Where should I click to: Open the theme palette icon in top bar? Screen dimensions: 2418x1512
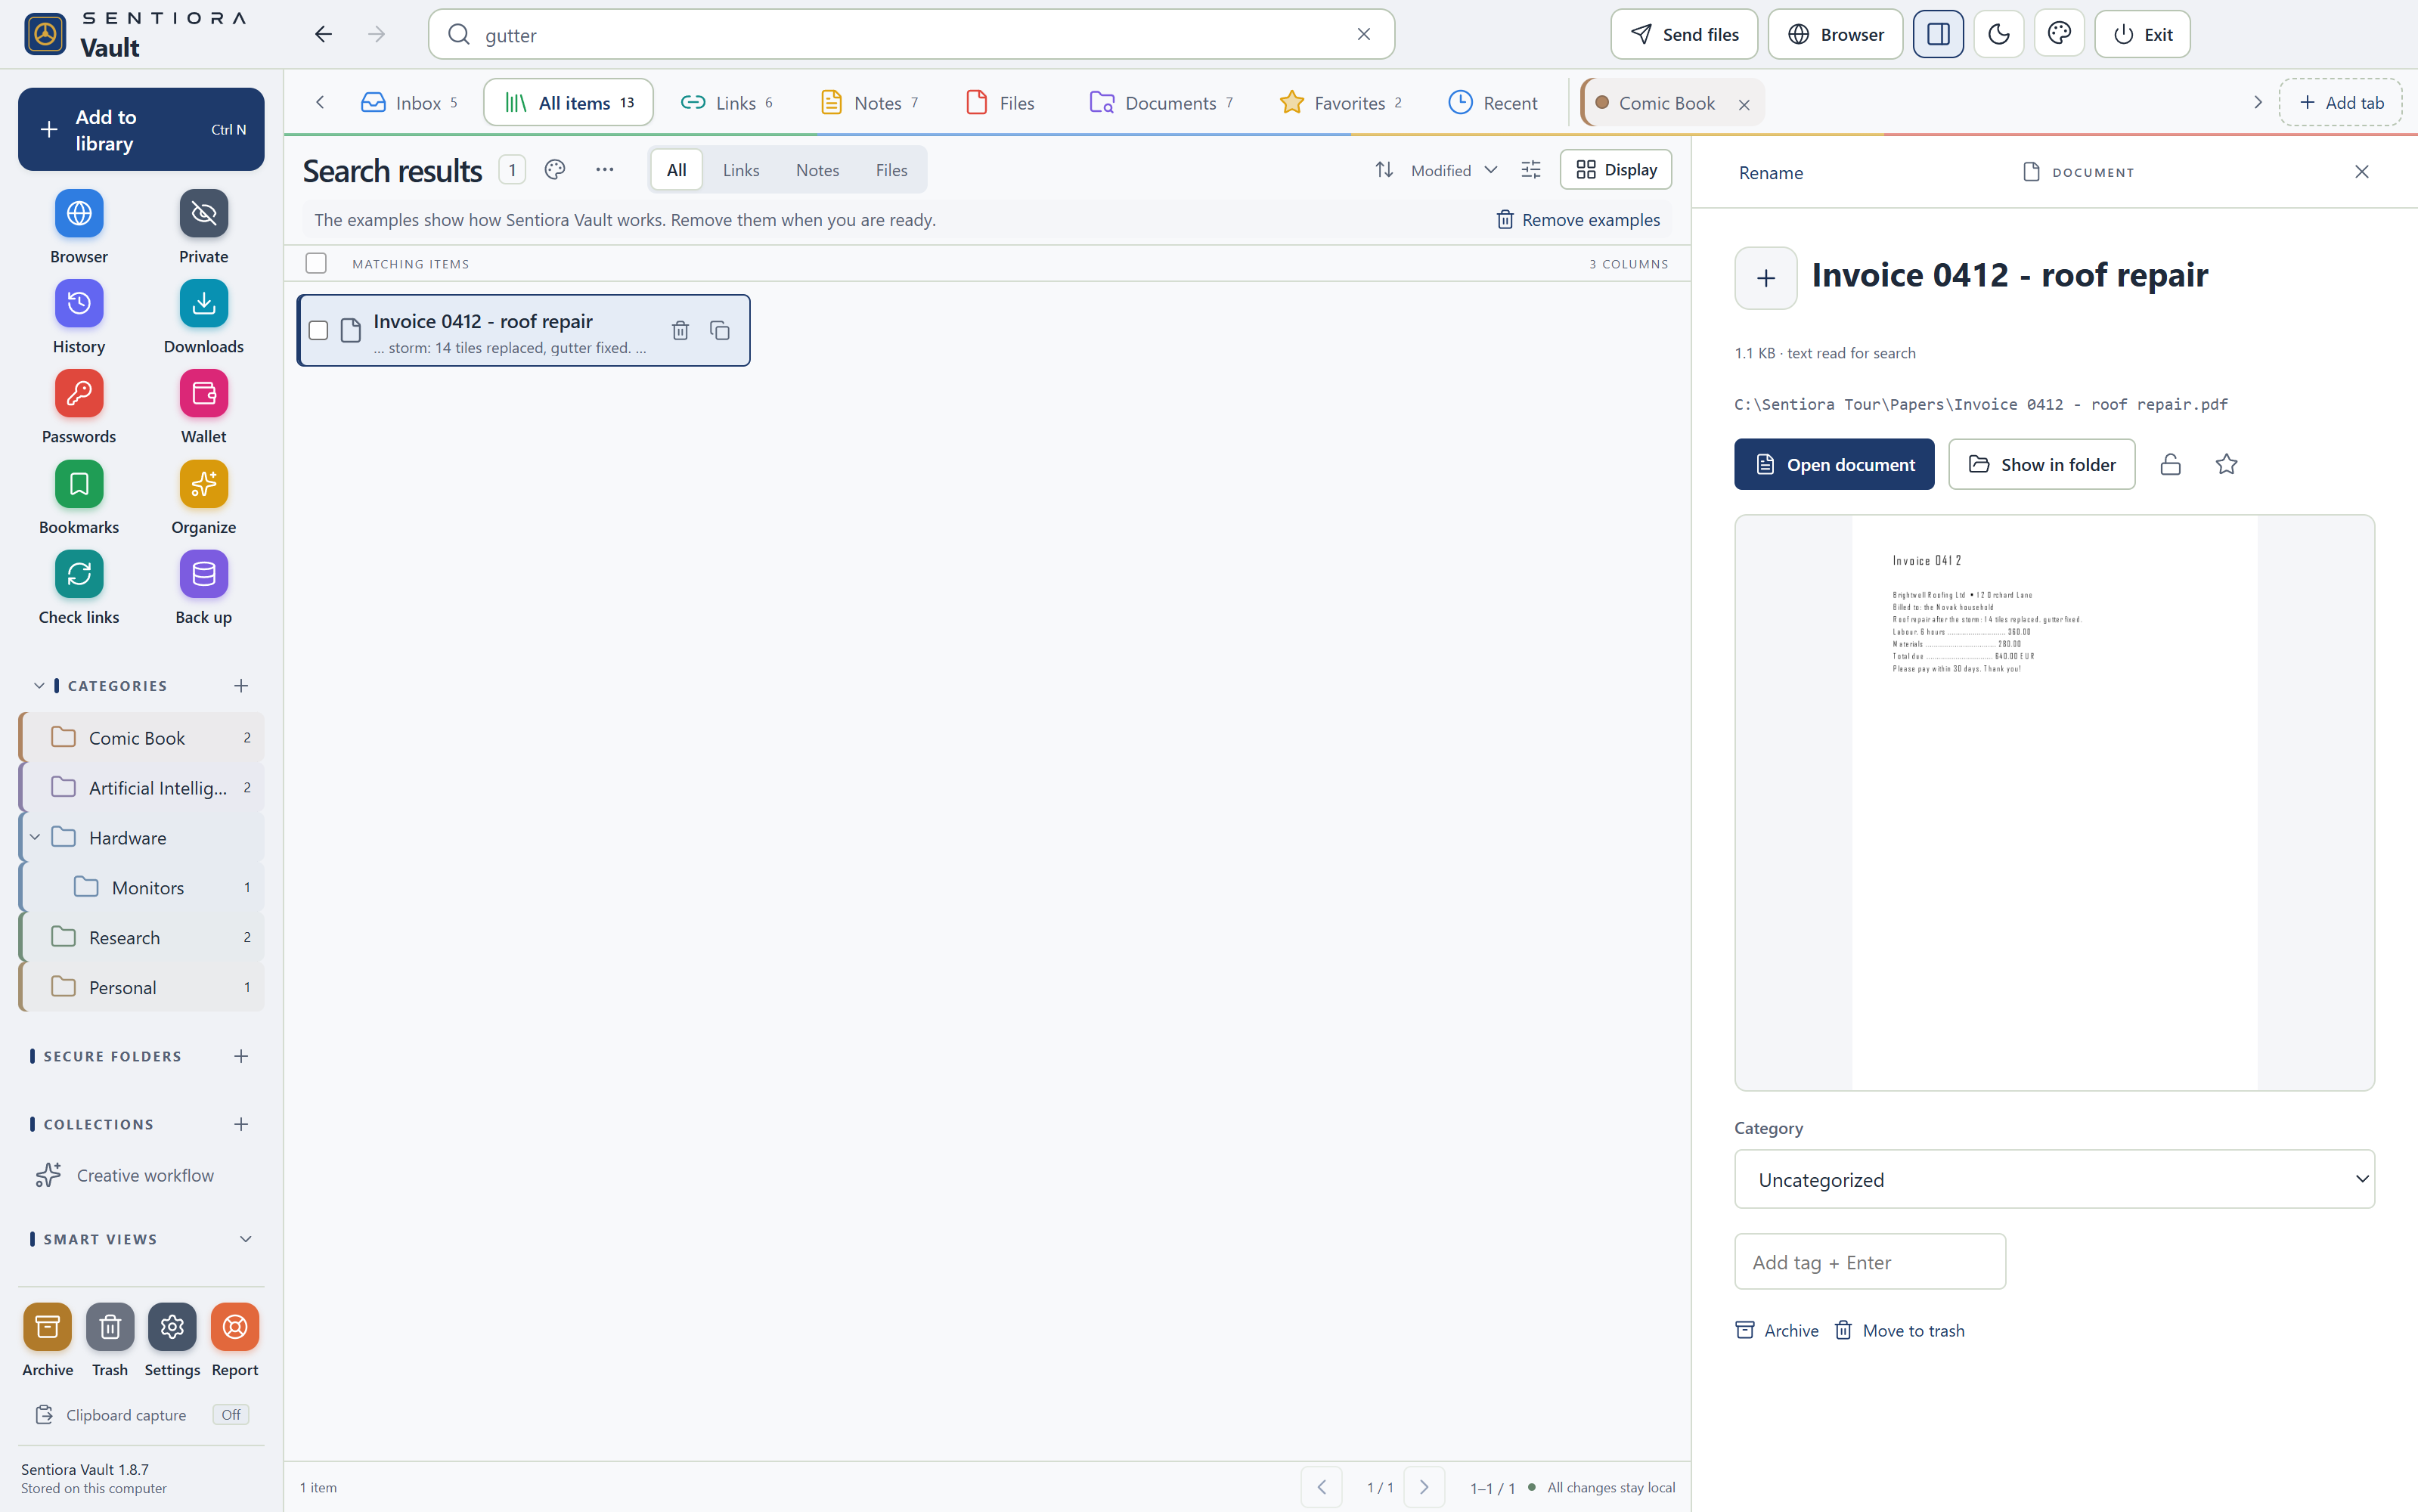[2059, 34]
